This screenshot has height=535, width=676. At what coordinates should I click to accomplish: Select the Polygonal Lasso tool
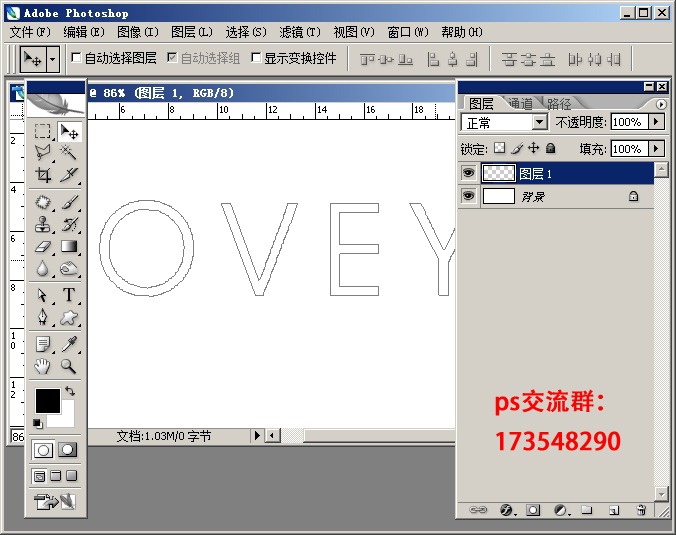[42, 153]
